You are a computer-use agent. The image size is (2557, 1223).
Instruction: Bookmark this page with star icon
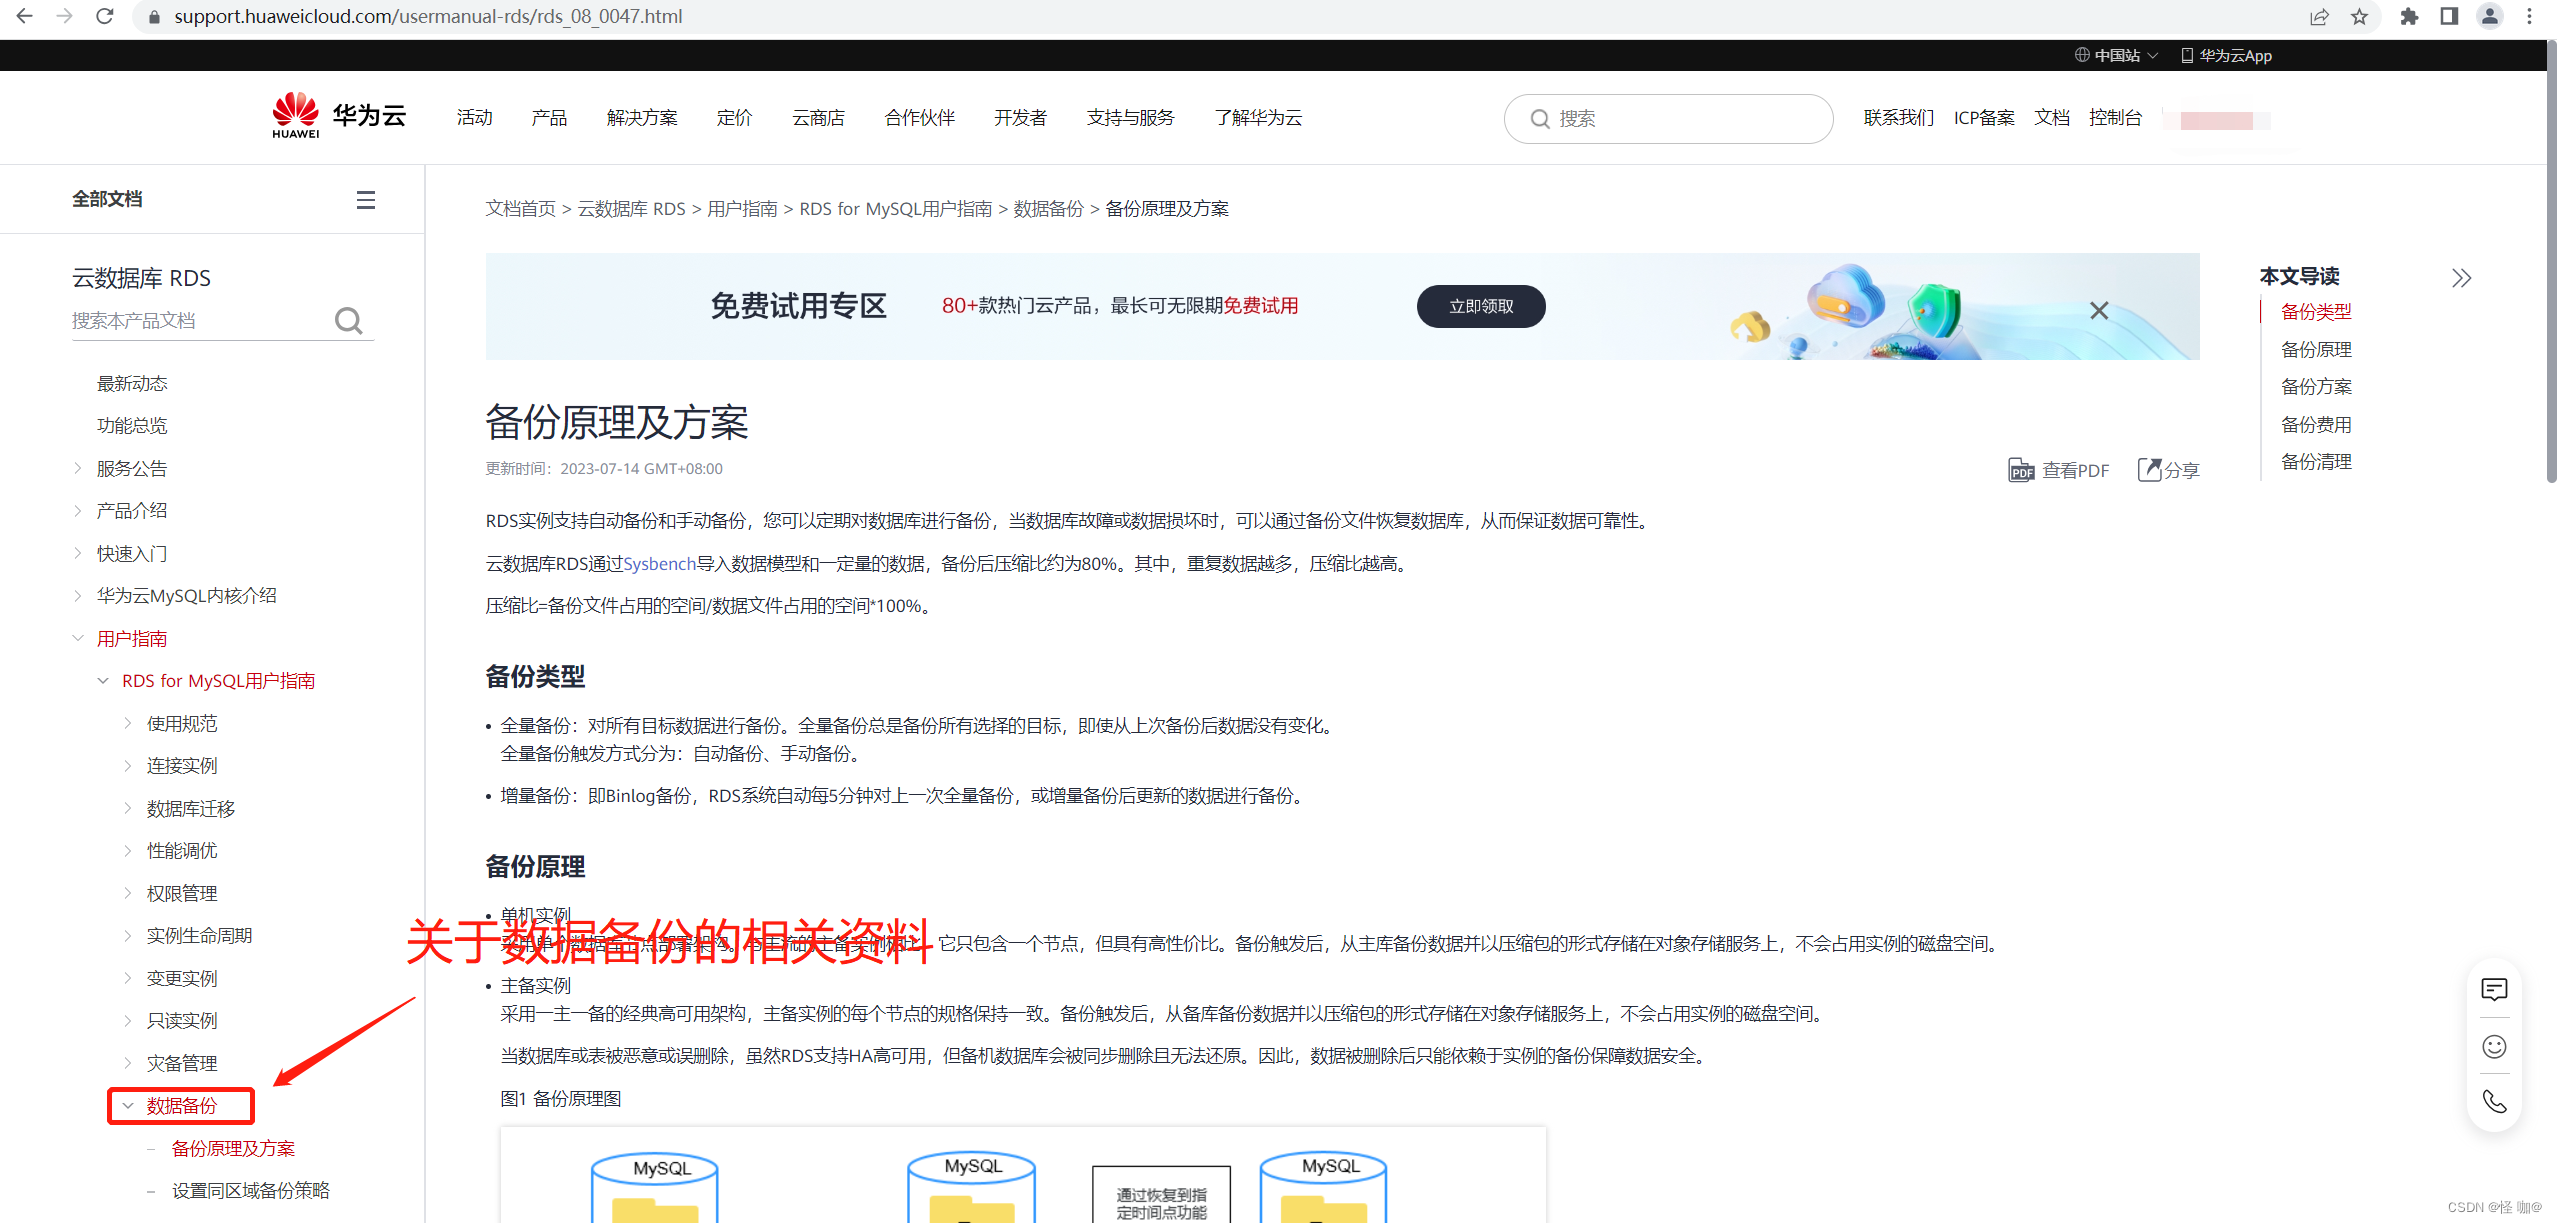(x=2360, y=17)
